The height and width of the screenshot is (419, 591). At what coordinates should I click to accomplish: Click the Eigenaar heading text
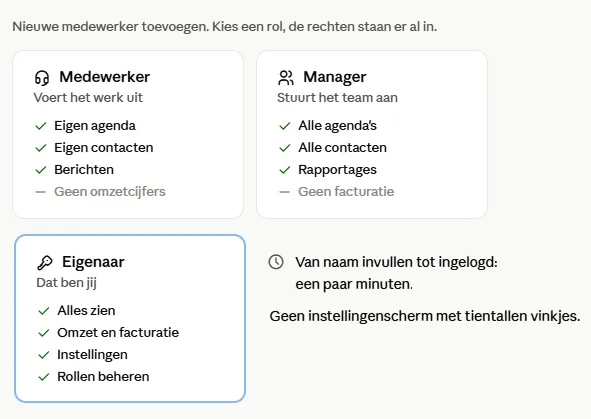tap(93, 262)
